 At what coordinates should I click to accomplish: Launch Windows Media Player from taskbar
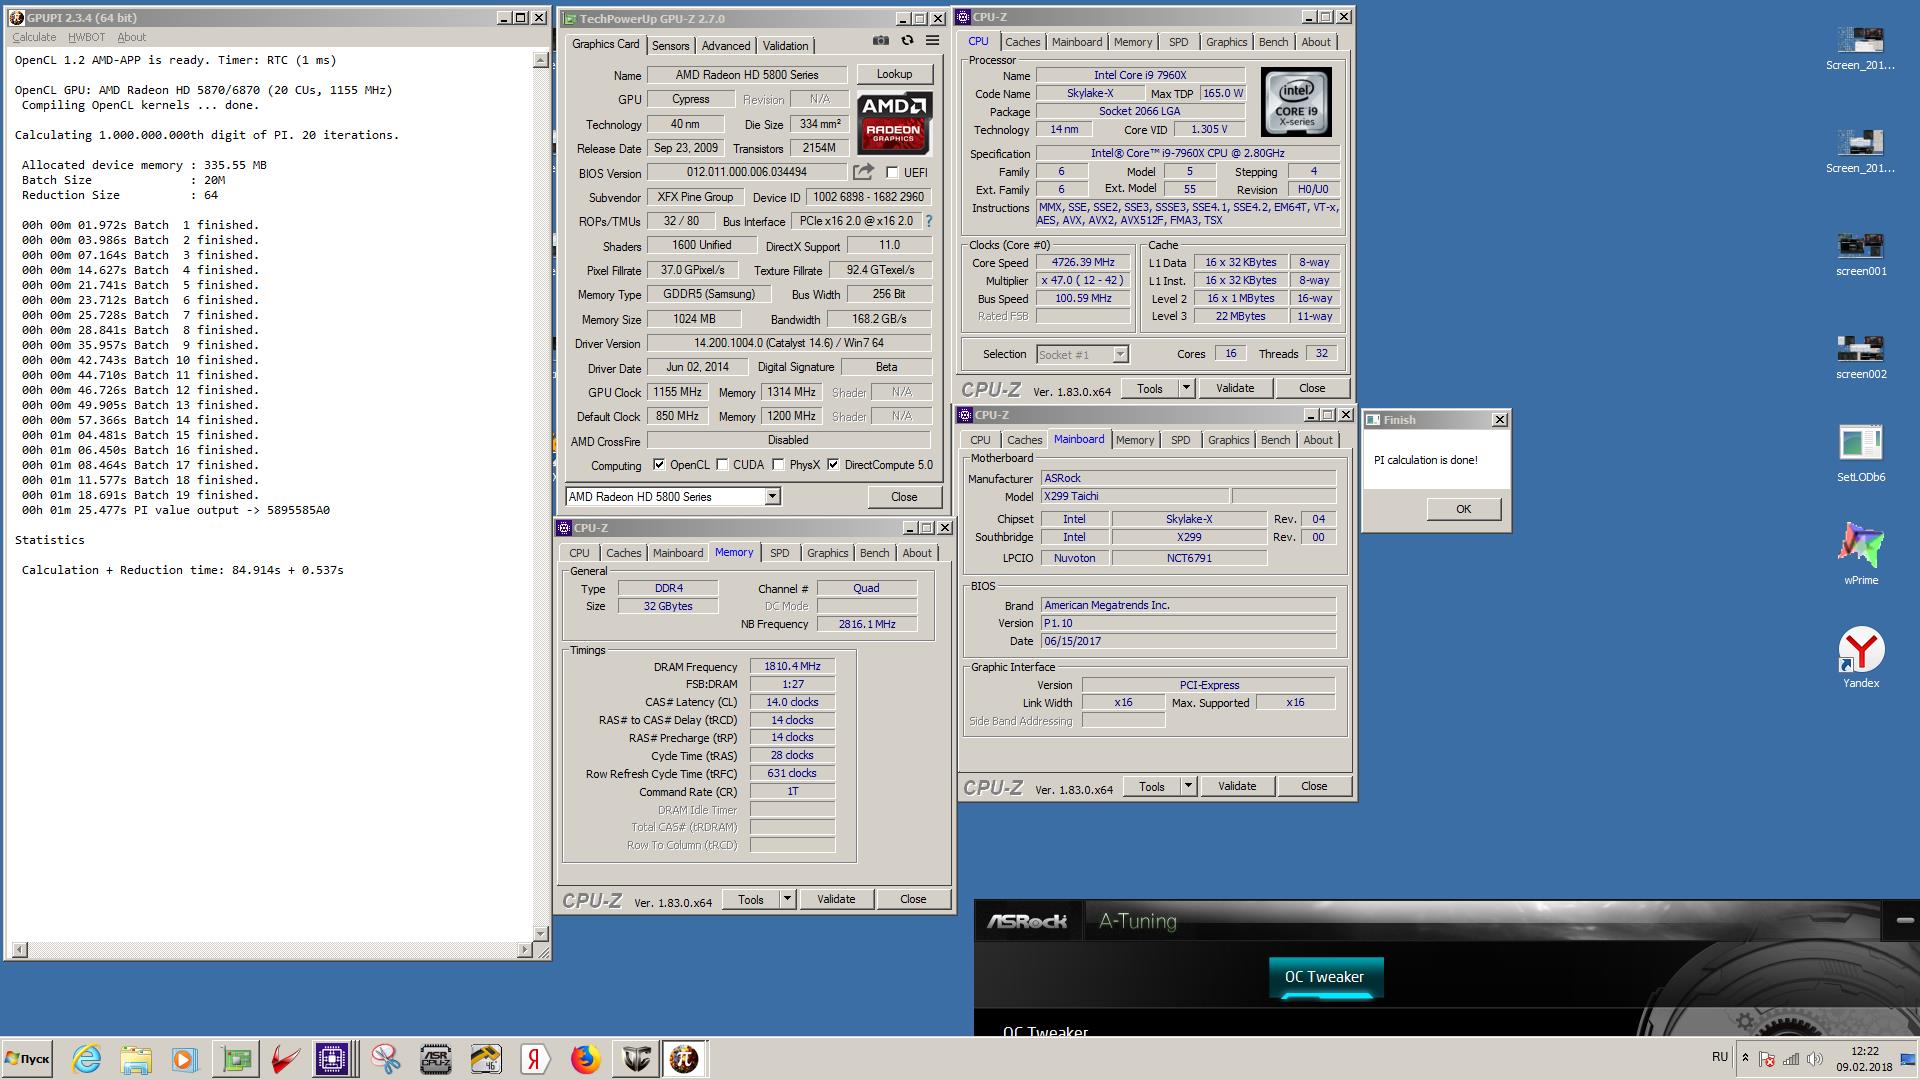click(x=185, y=1059)
